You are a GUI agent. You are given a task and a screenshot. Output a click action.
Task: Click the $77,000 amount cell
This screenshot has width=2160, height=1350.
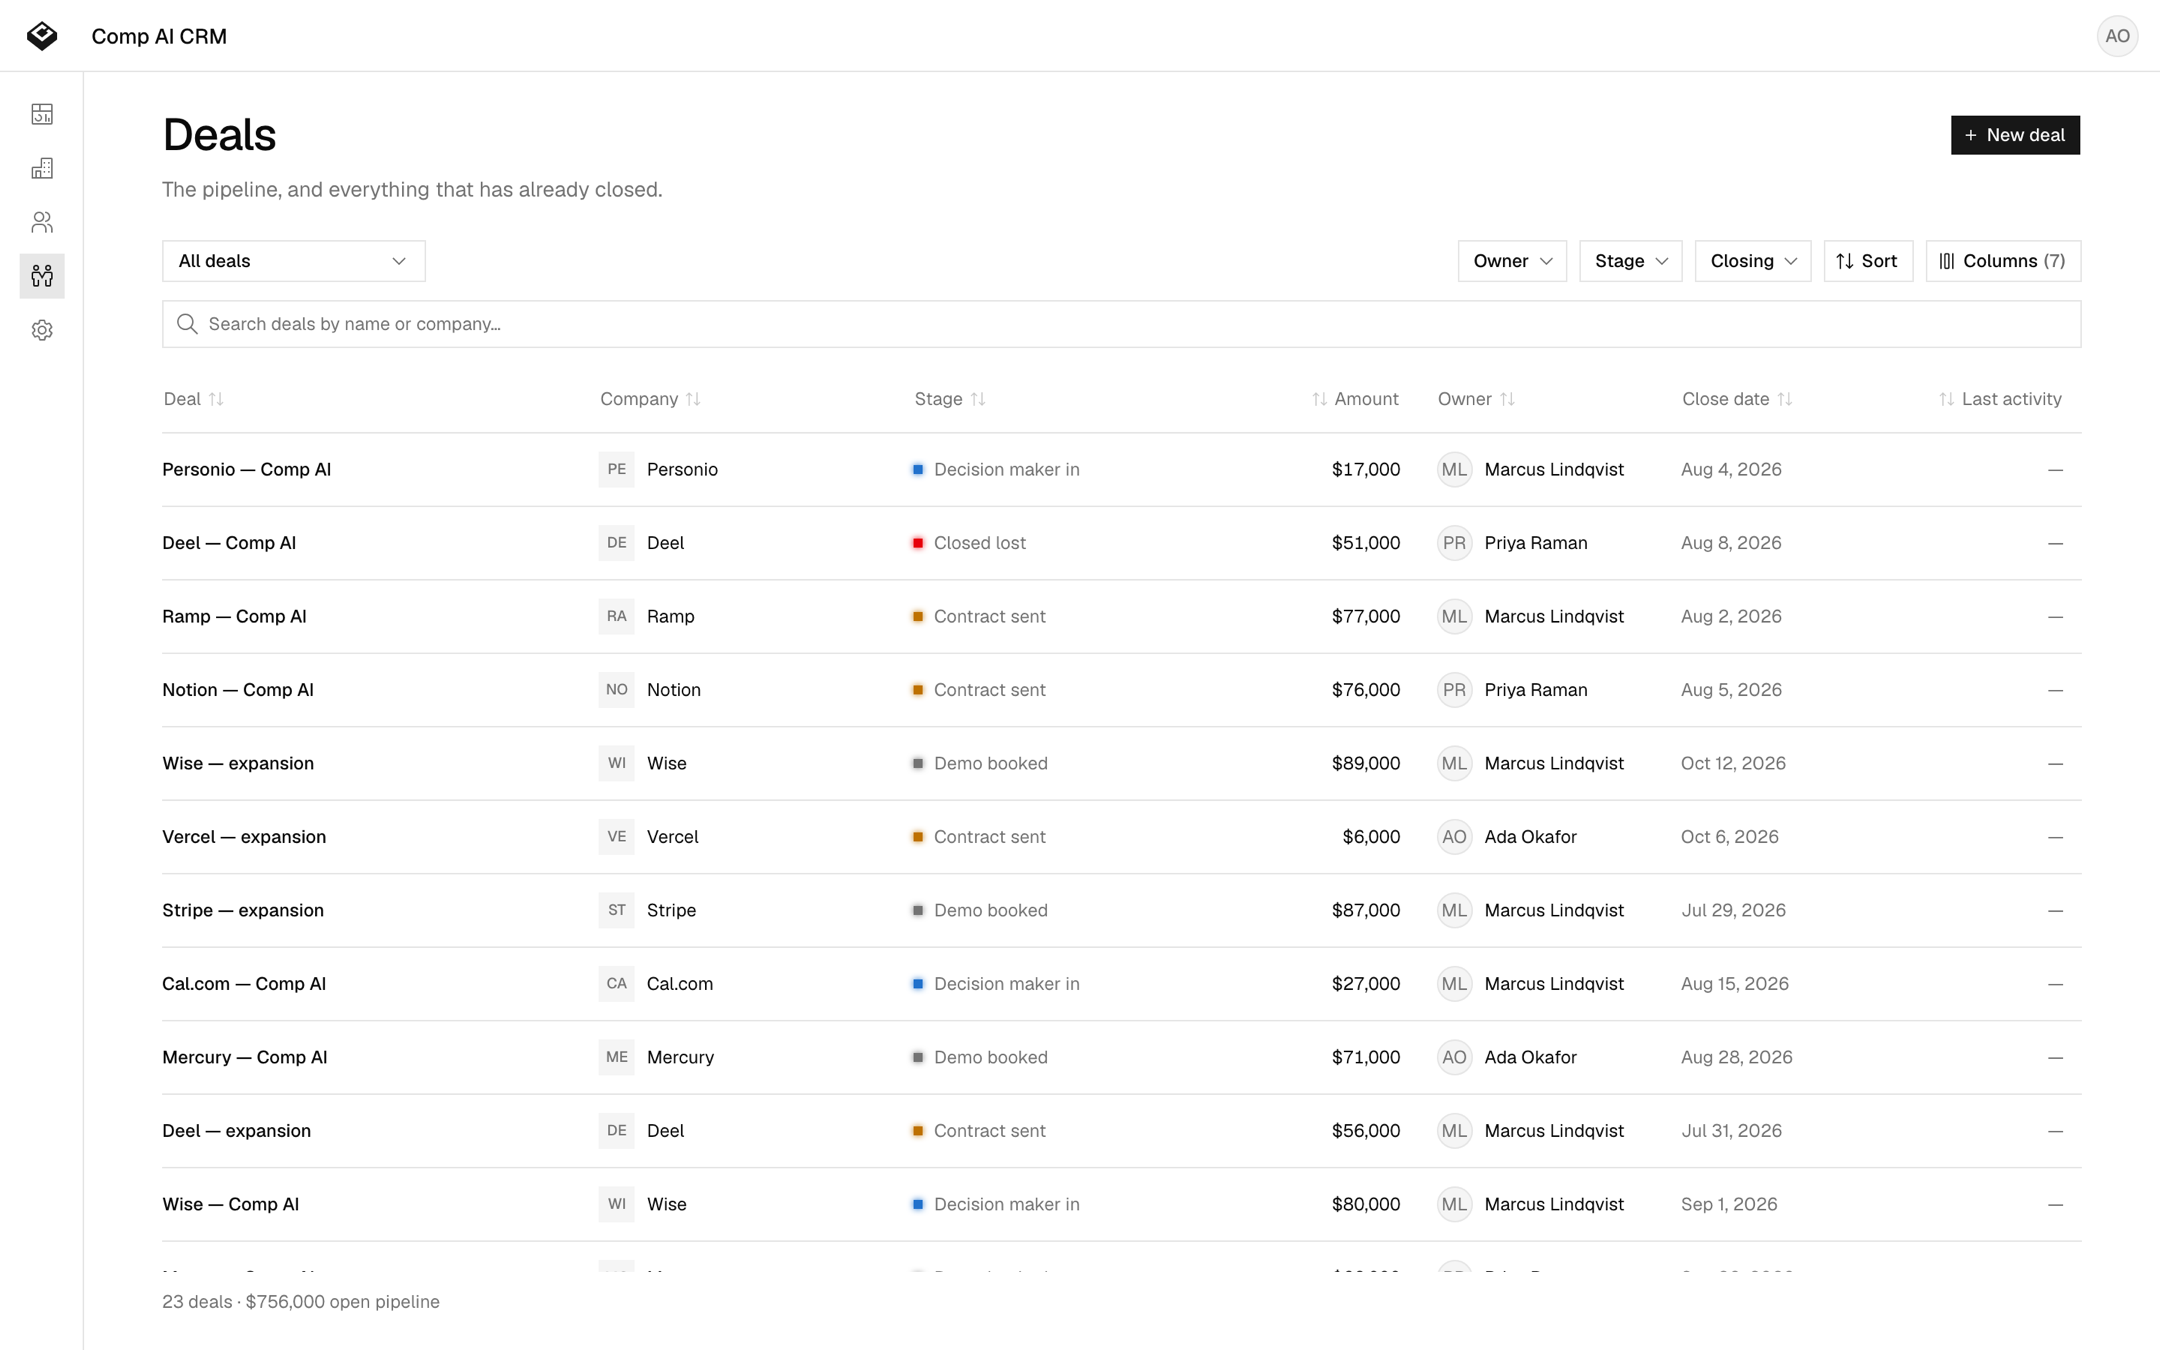coord(1365,616)
